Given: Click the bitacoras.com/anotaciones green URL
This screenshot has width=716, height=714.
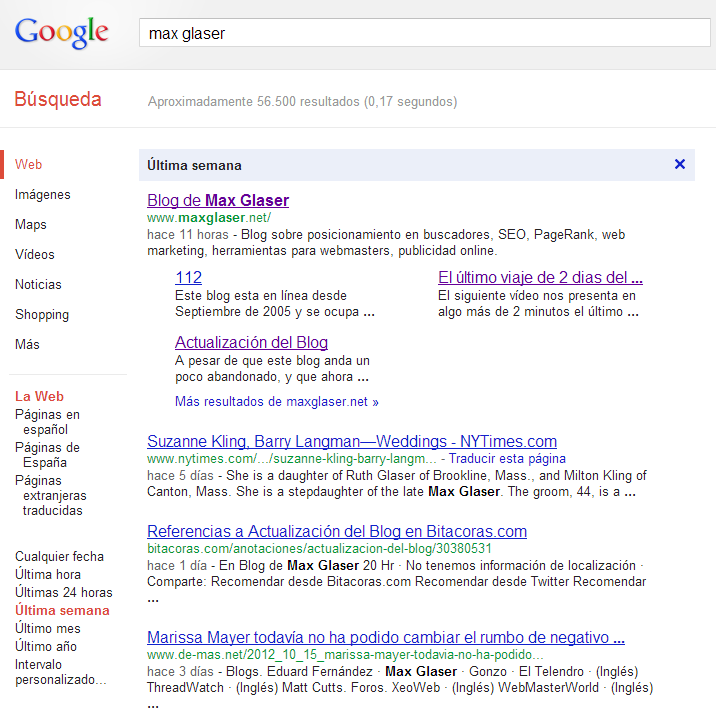Looking at the screenshot, I should pyautogui.click(x=319, y=548).
